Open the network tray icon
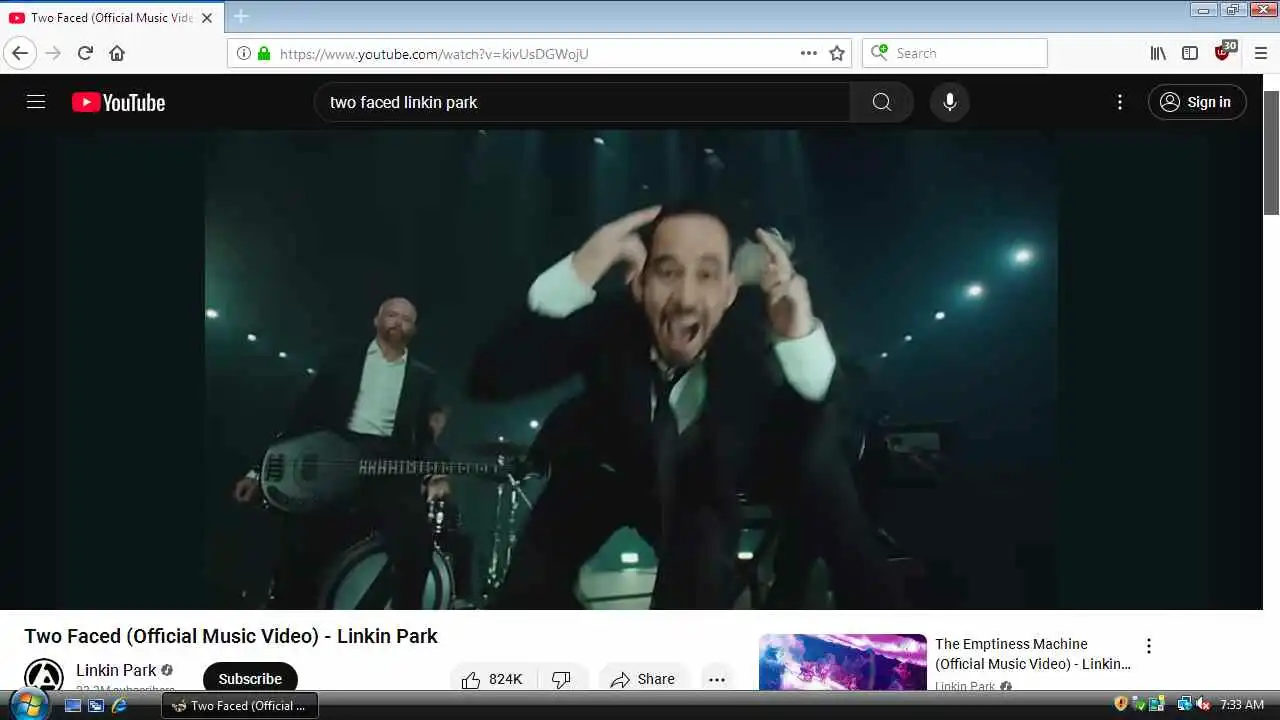Viewport: 1280px width, 720px height. (1184, 704)
